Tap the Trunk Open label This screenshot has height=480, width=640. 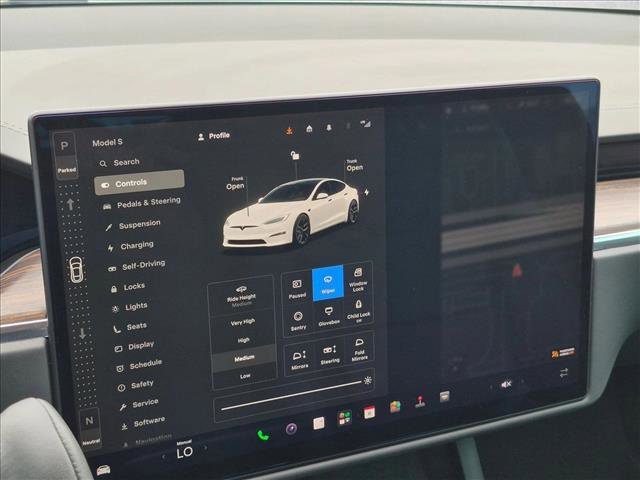pos(354,165)
